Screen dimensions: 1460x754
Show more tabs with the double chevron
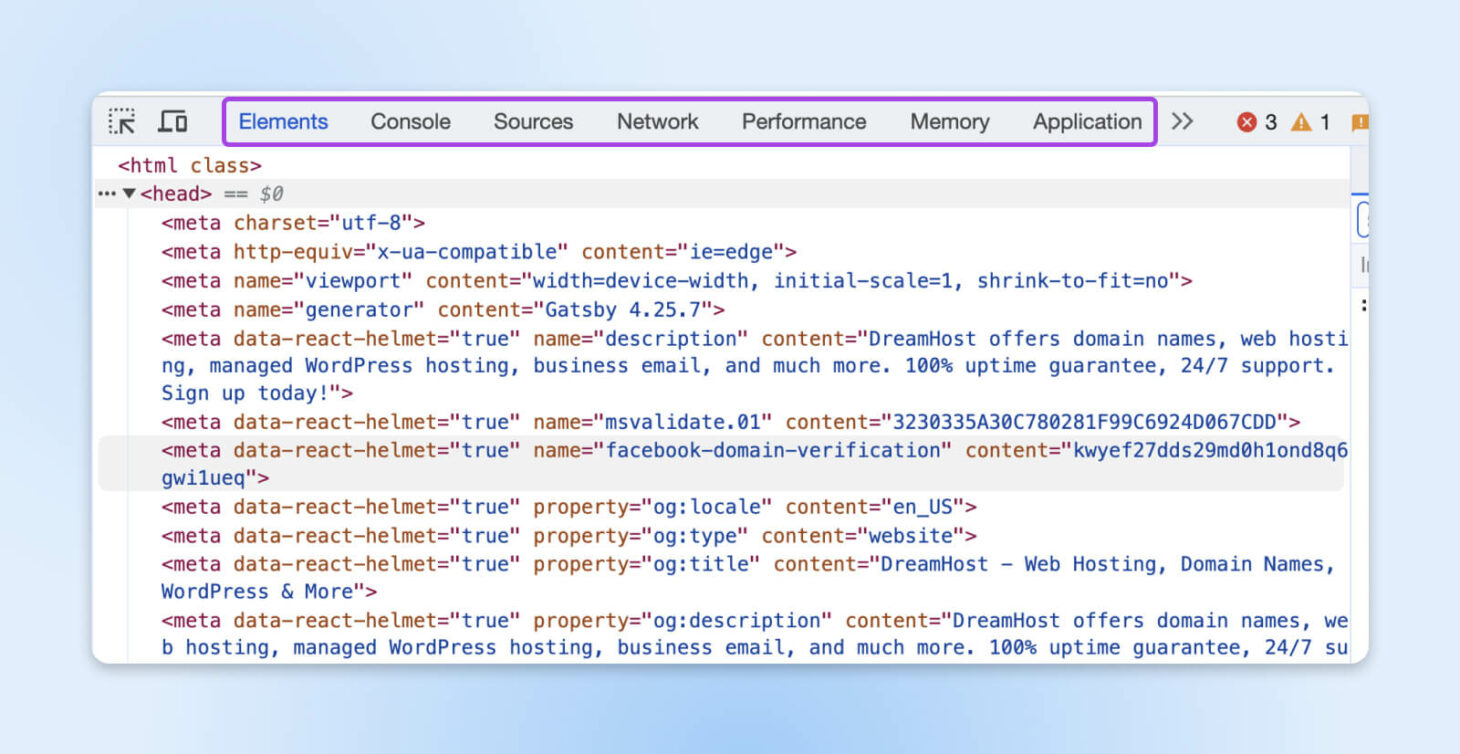click(1182, 122)
